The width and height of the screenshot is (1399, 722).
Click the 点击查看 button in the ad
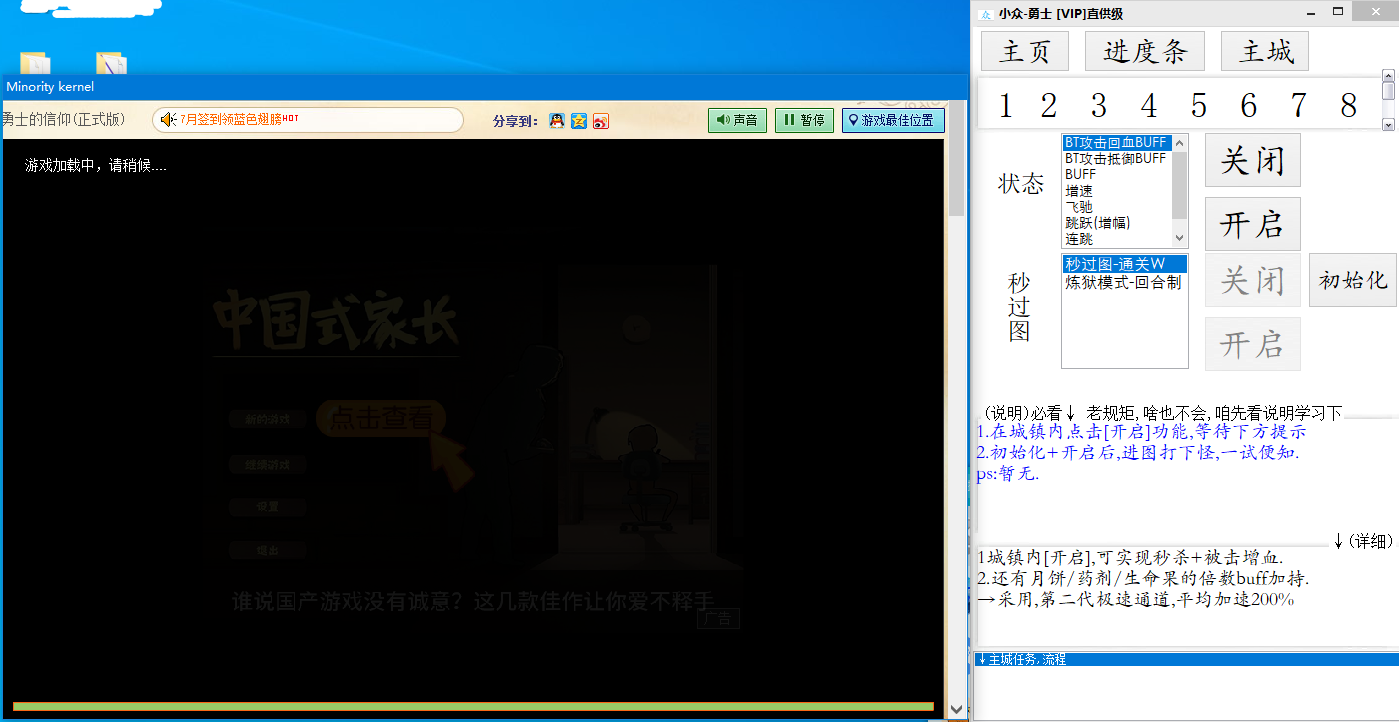tap(381, 418)
